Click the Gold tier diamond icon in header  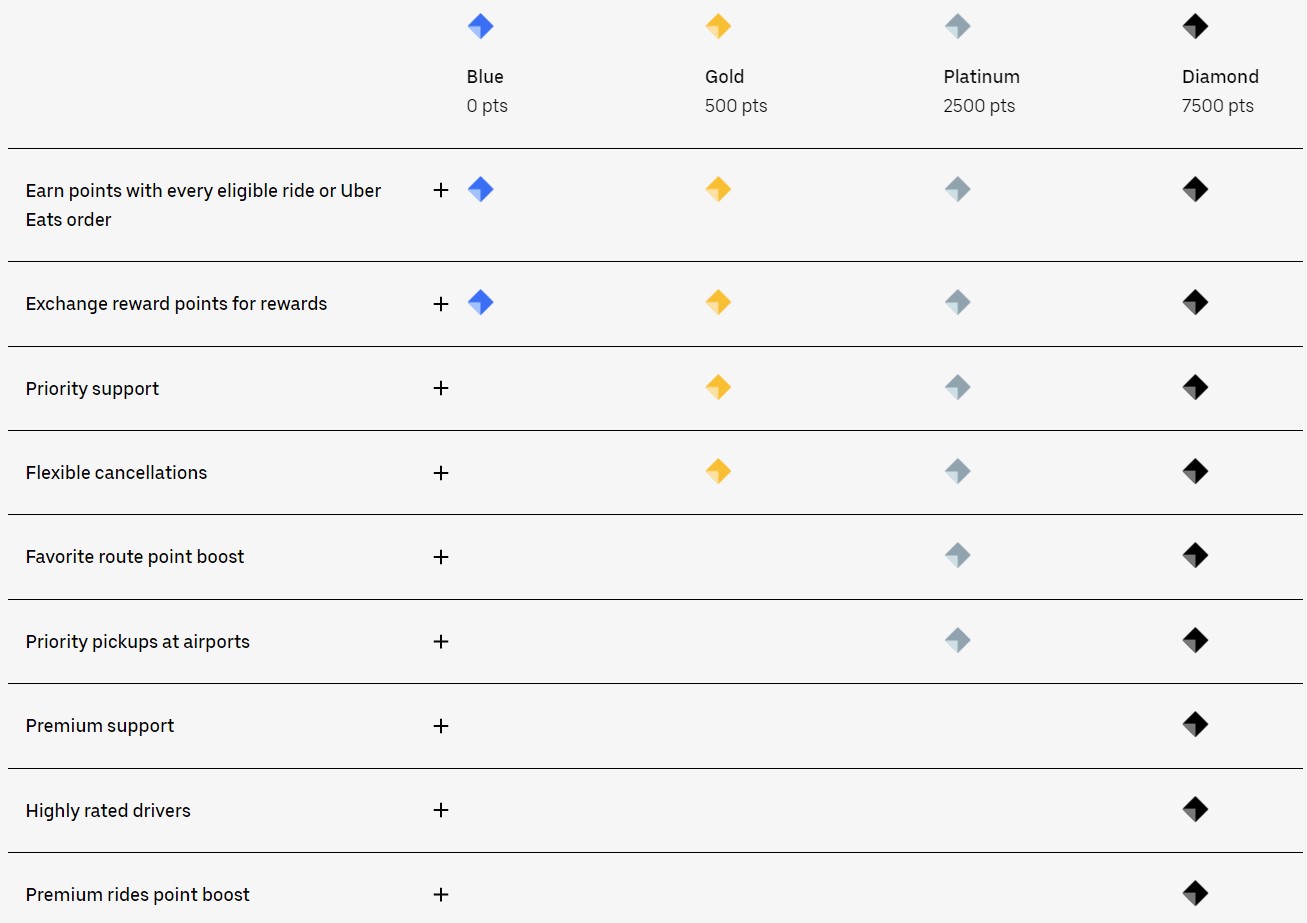(718, 27)
